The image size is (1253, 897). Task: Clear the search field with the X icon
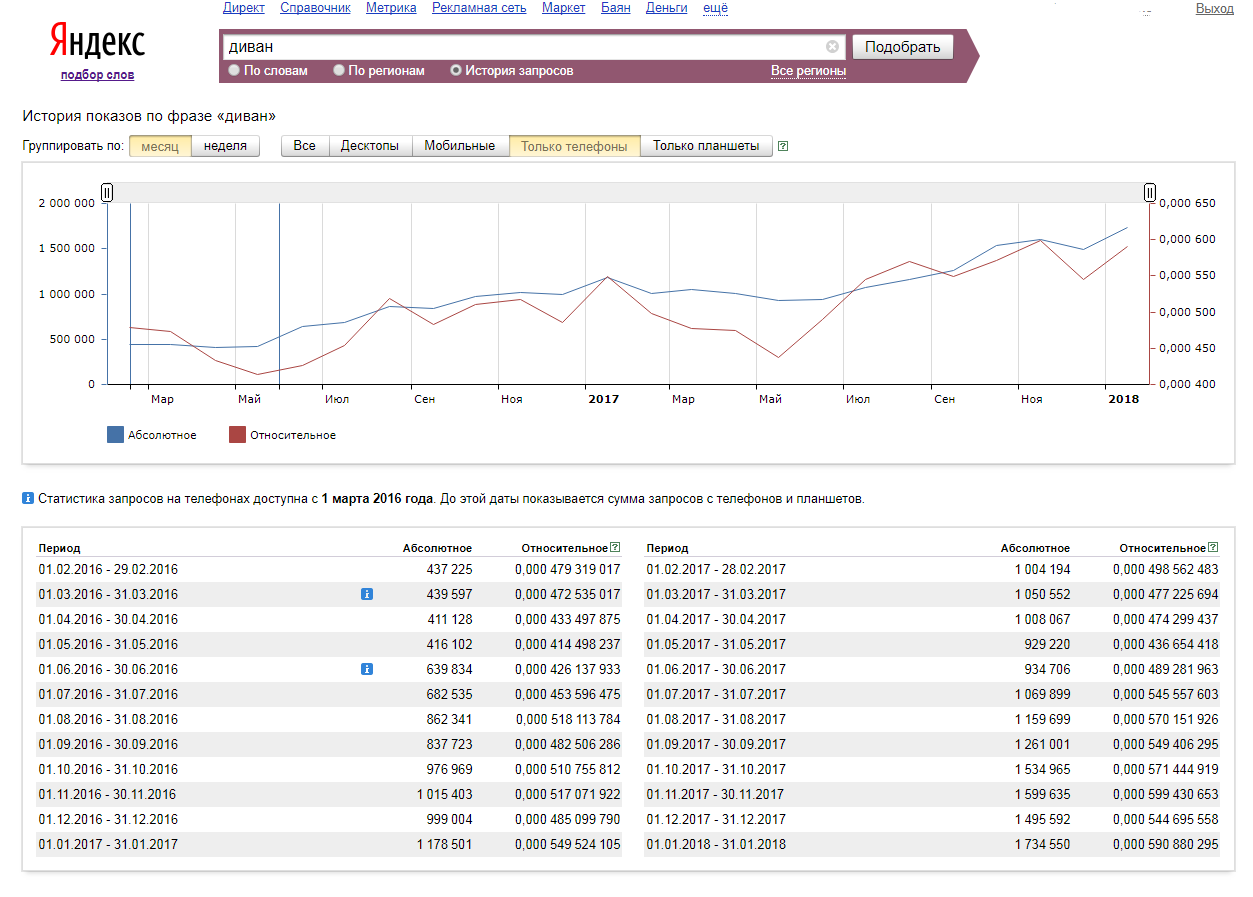point(832,47)
